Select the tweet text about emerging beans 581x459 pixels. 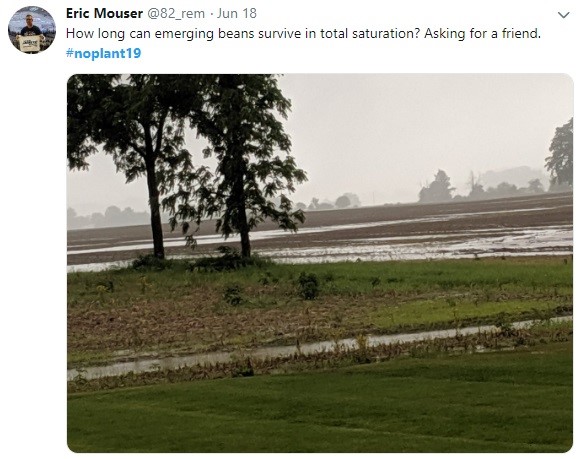pos(303,34)
